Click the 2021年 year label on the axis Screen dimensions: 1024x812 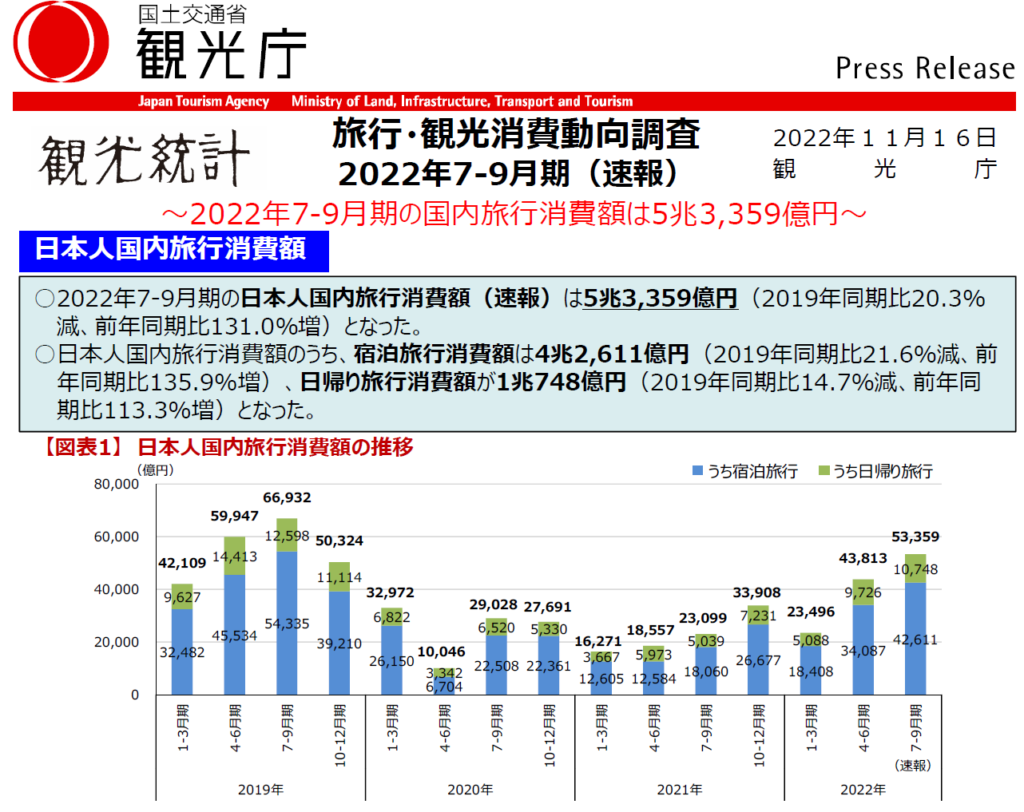[679, 789]
